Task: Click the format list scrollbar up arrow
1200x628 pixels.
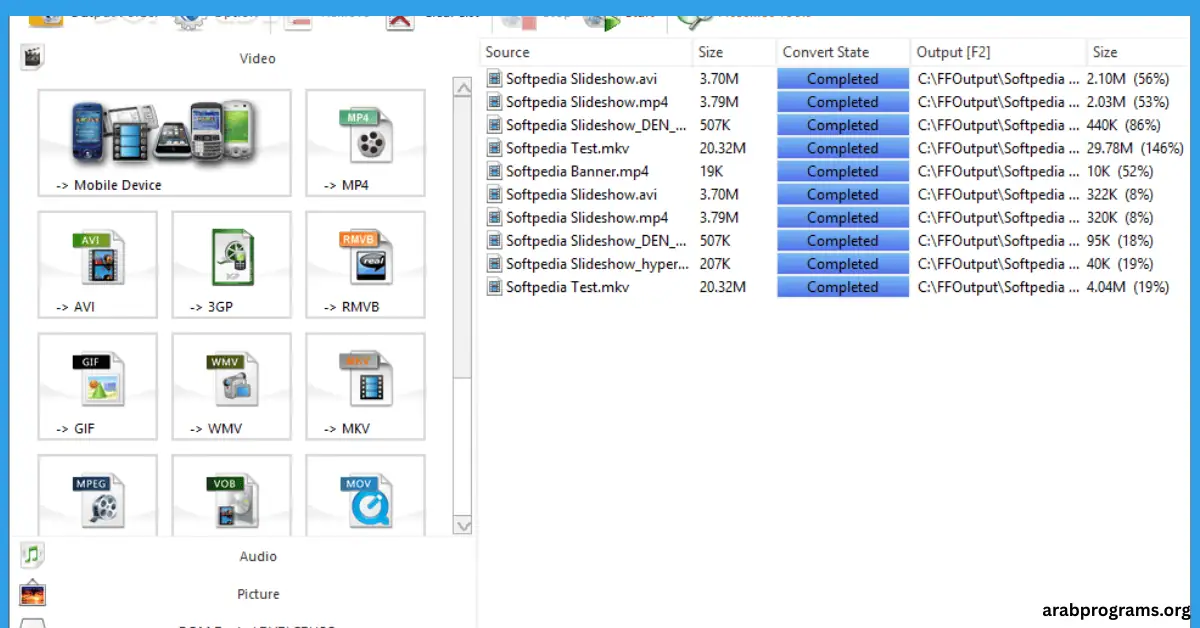Action: click(x=463, y=88)
